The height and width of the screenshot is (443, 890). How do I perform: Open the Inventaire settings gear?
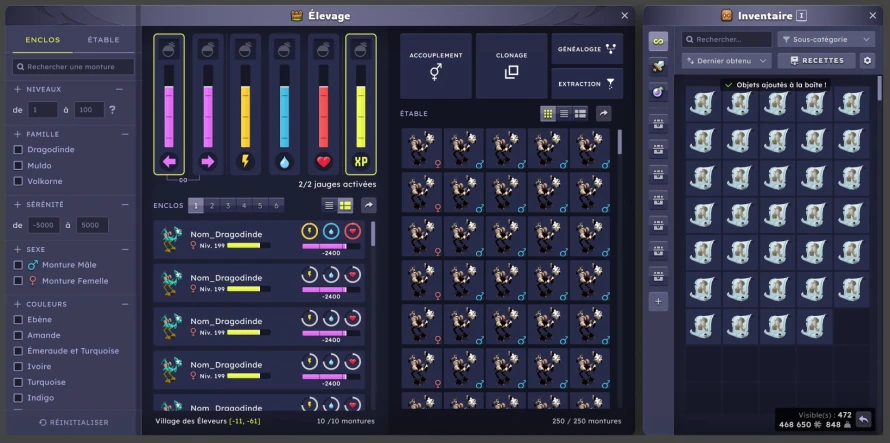coord(867,61)
